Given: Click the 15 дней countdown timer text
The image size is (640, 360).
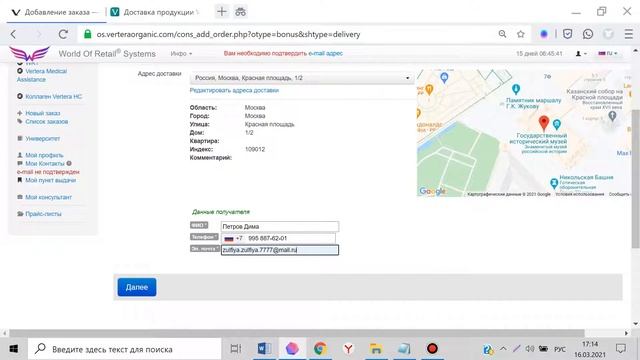Looking at the screenshot, I should [x=539, y=53].
